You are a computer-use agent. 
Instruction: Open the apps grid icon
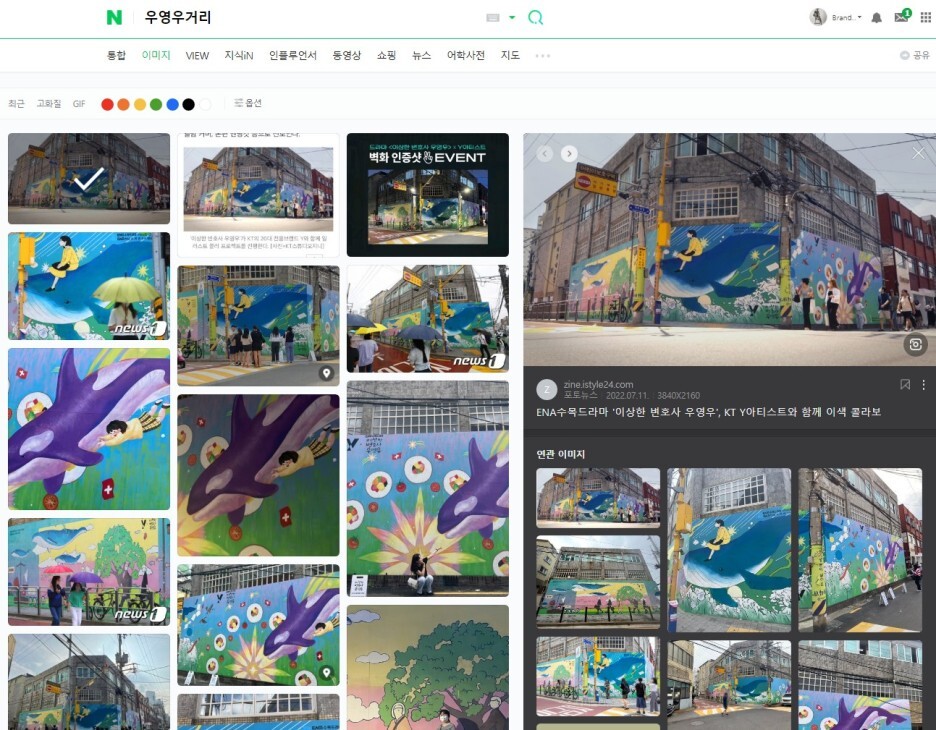pyautogui.click(x=925, y=17)
